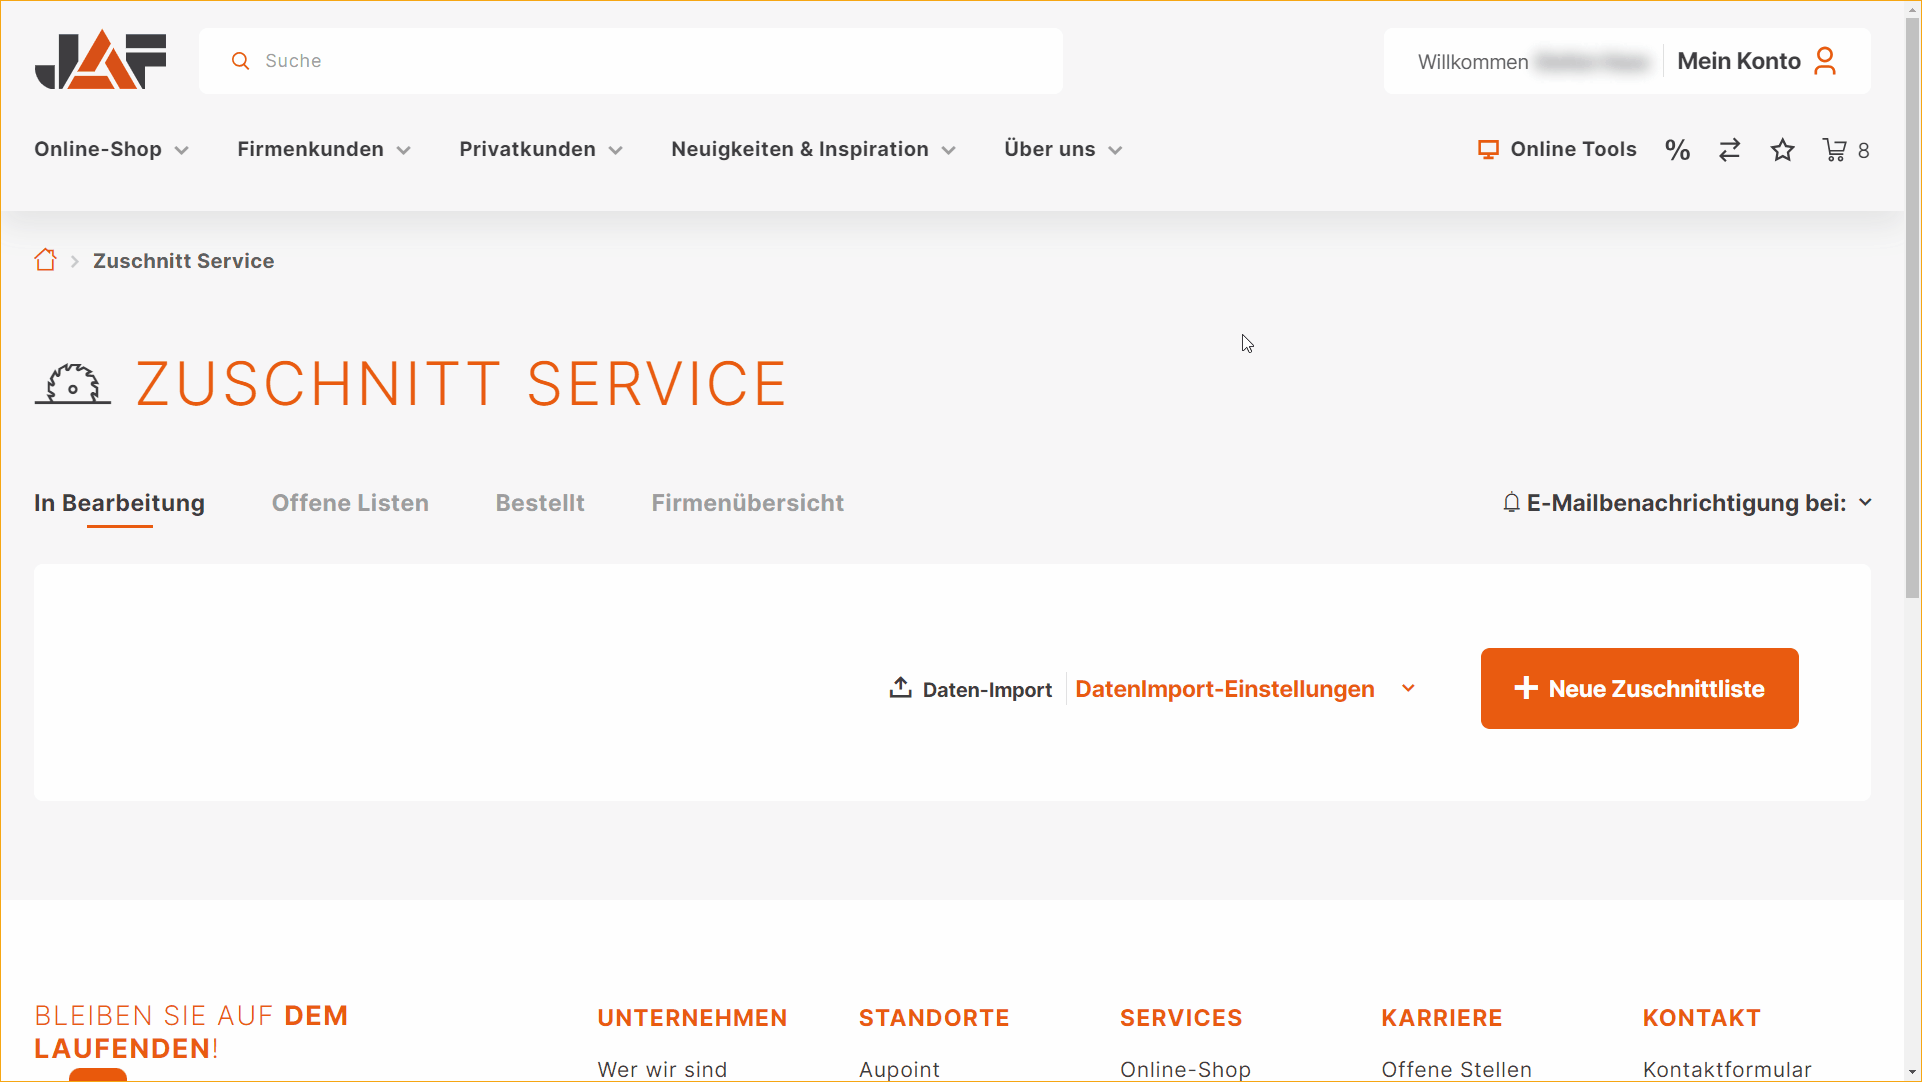Click the Mein Konto user icon
The image size is (1922, 1082).
pos(1825,61)
